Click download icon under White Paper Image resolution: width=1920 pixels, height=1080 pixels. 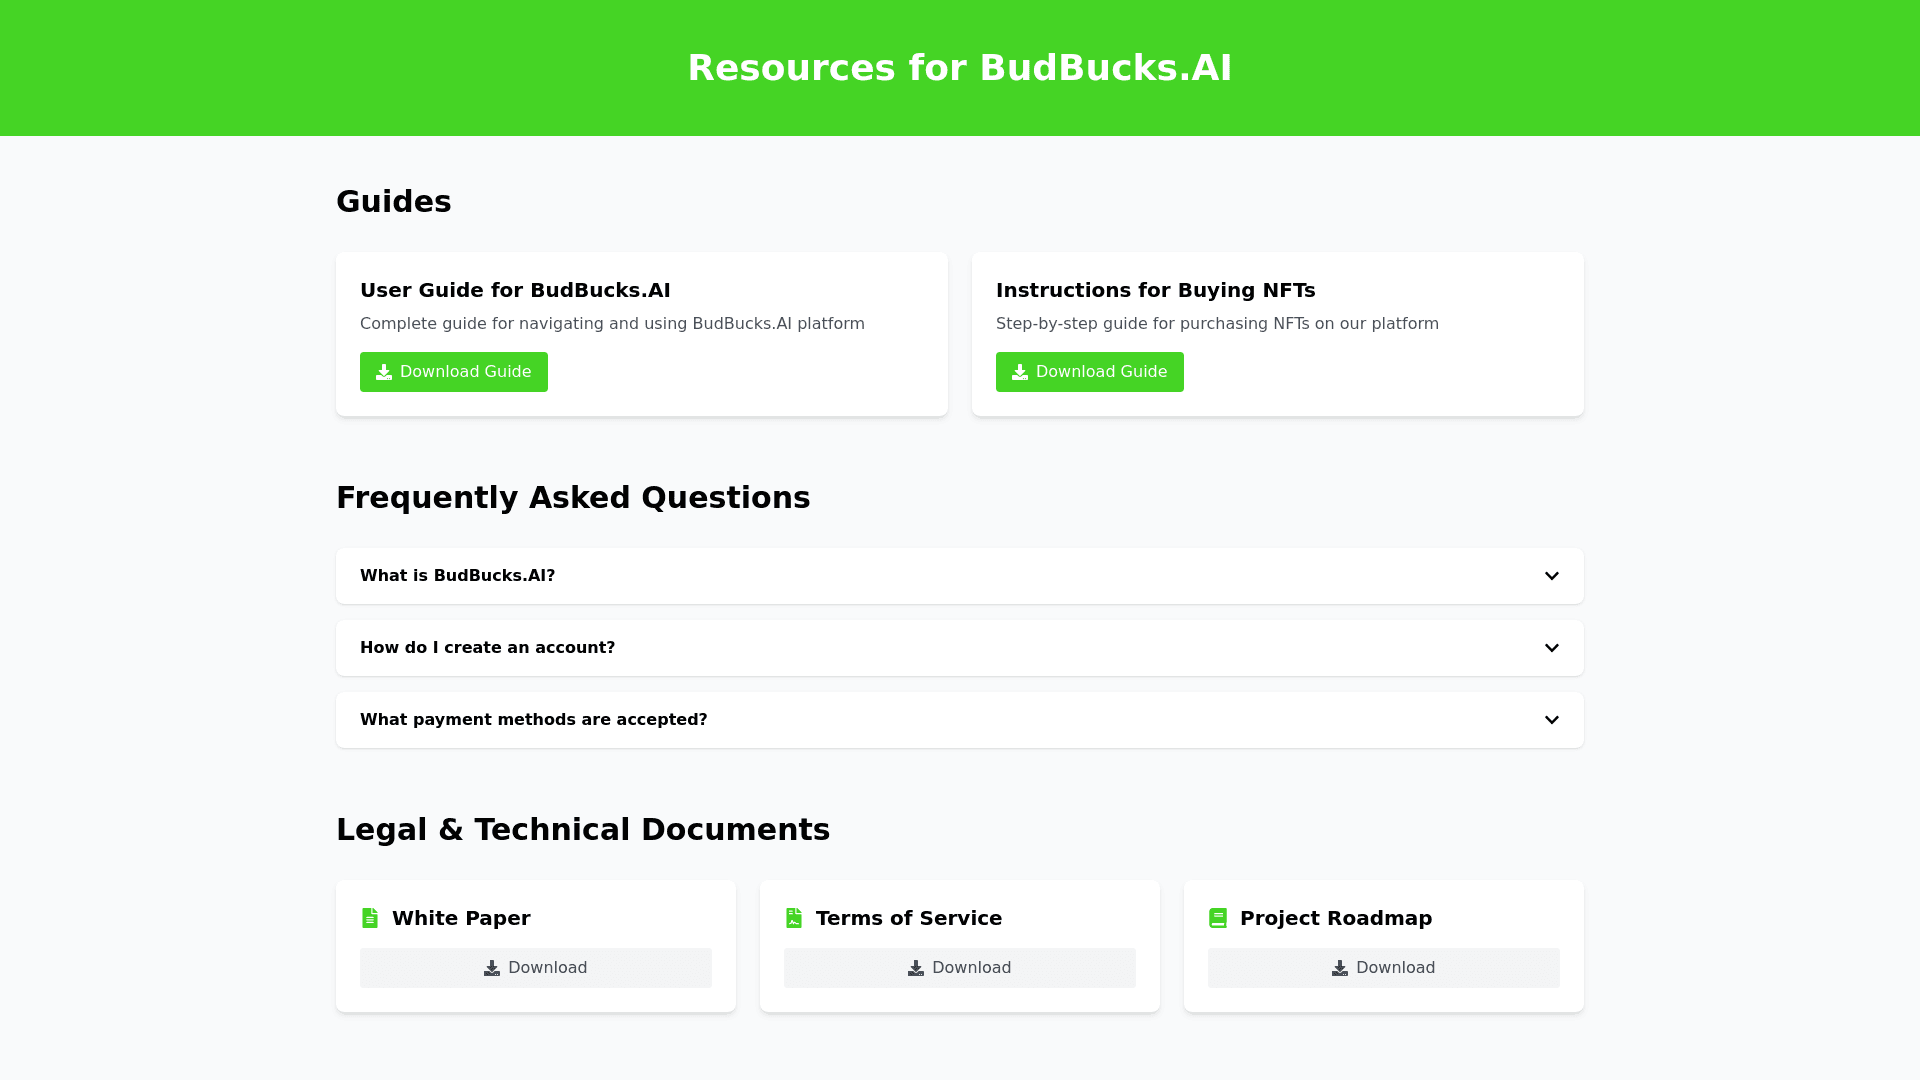tap(492, 968)
